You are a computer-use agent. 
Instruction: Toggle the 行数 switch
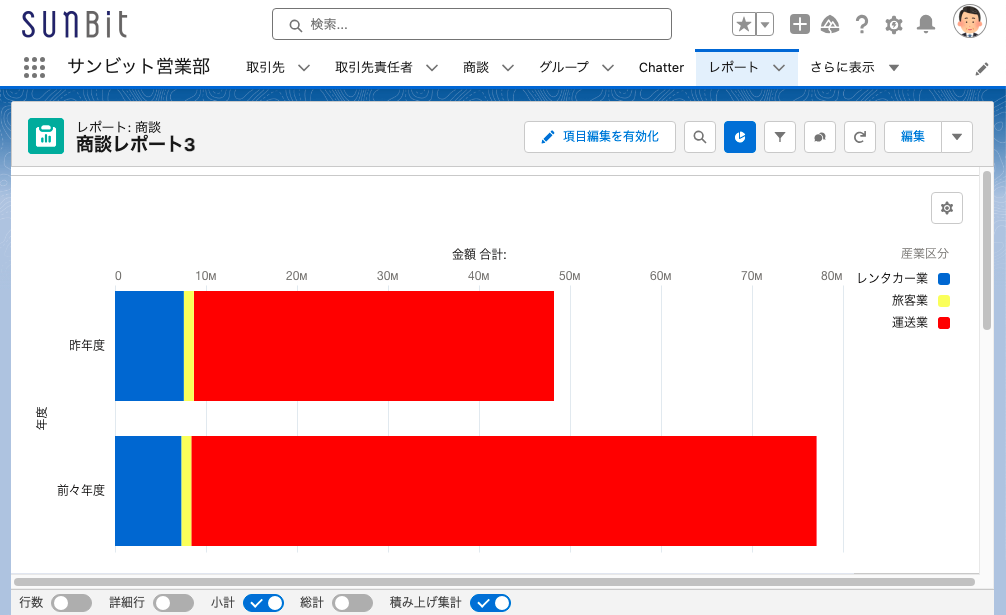tap(71, 603)
